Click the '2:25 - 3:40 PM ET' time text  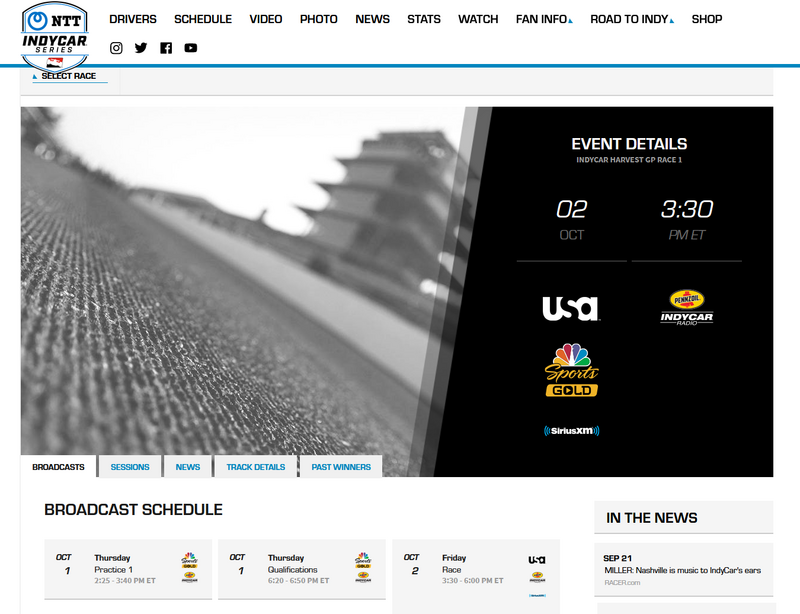pyautogui.click(x=125, y=580)
